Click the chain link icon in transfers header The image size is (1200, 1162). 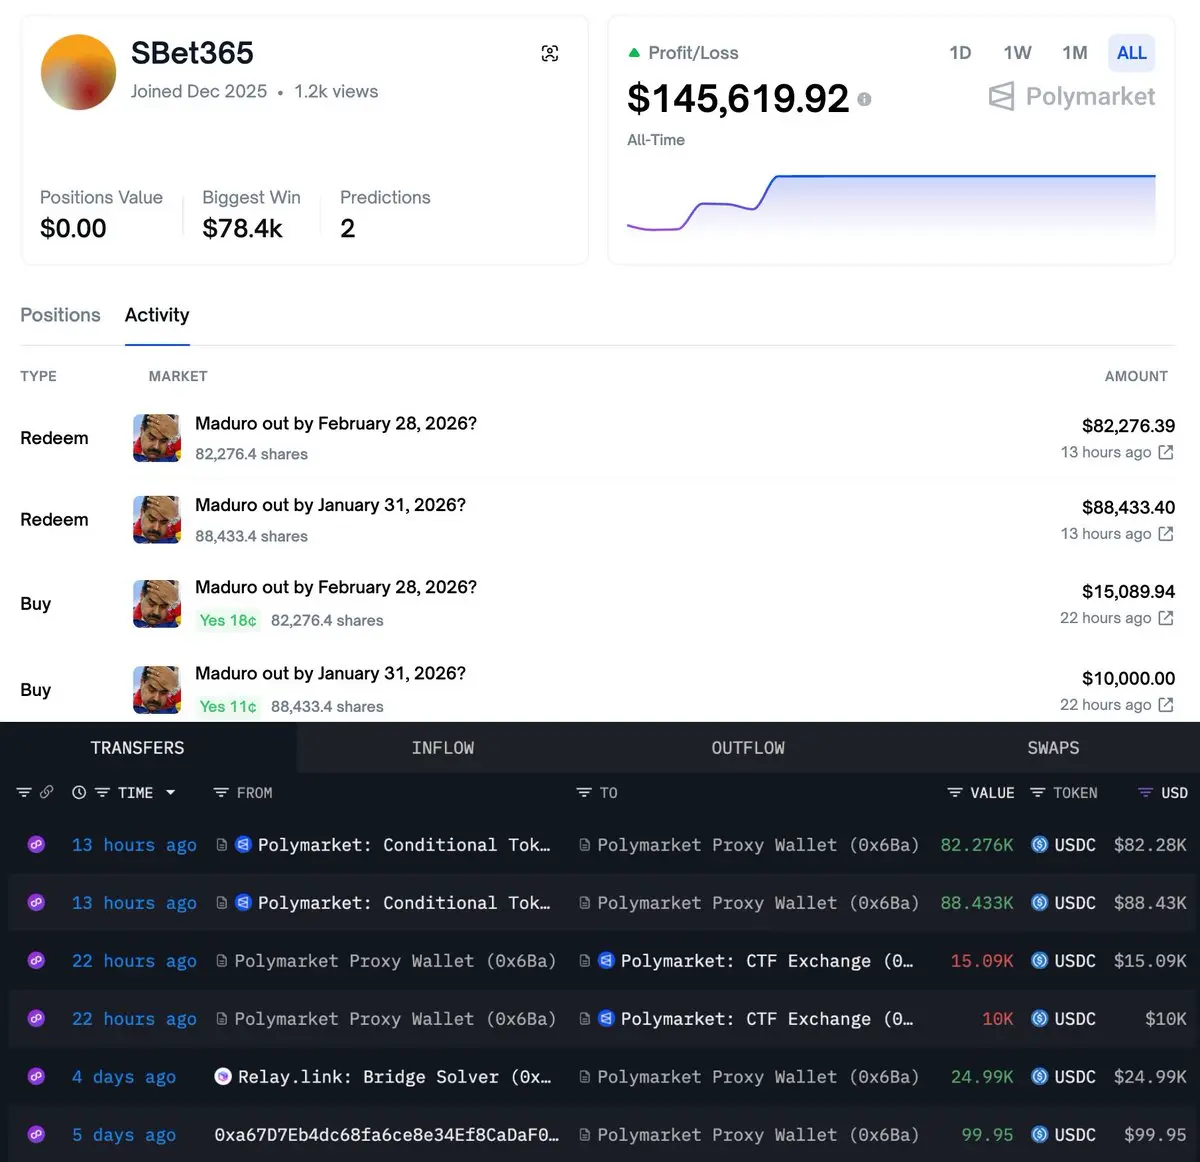point(46,792)
